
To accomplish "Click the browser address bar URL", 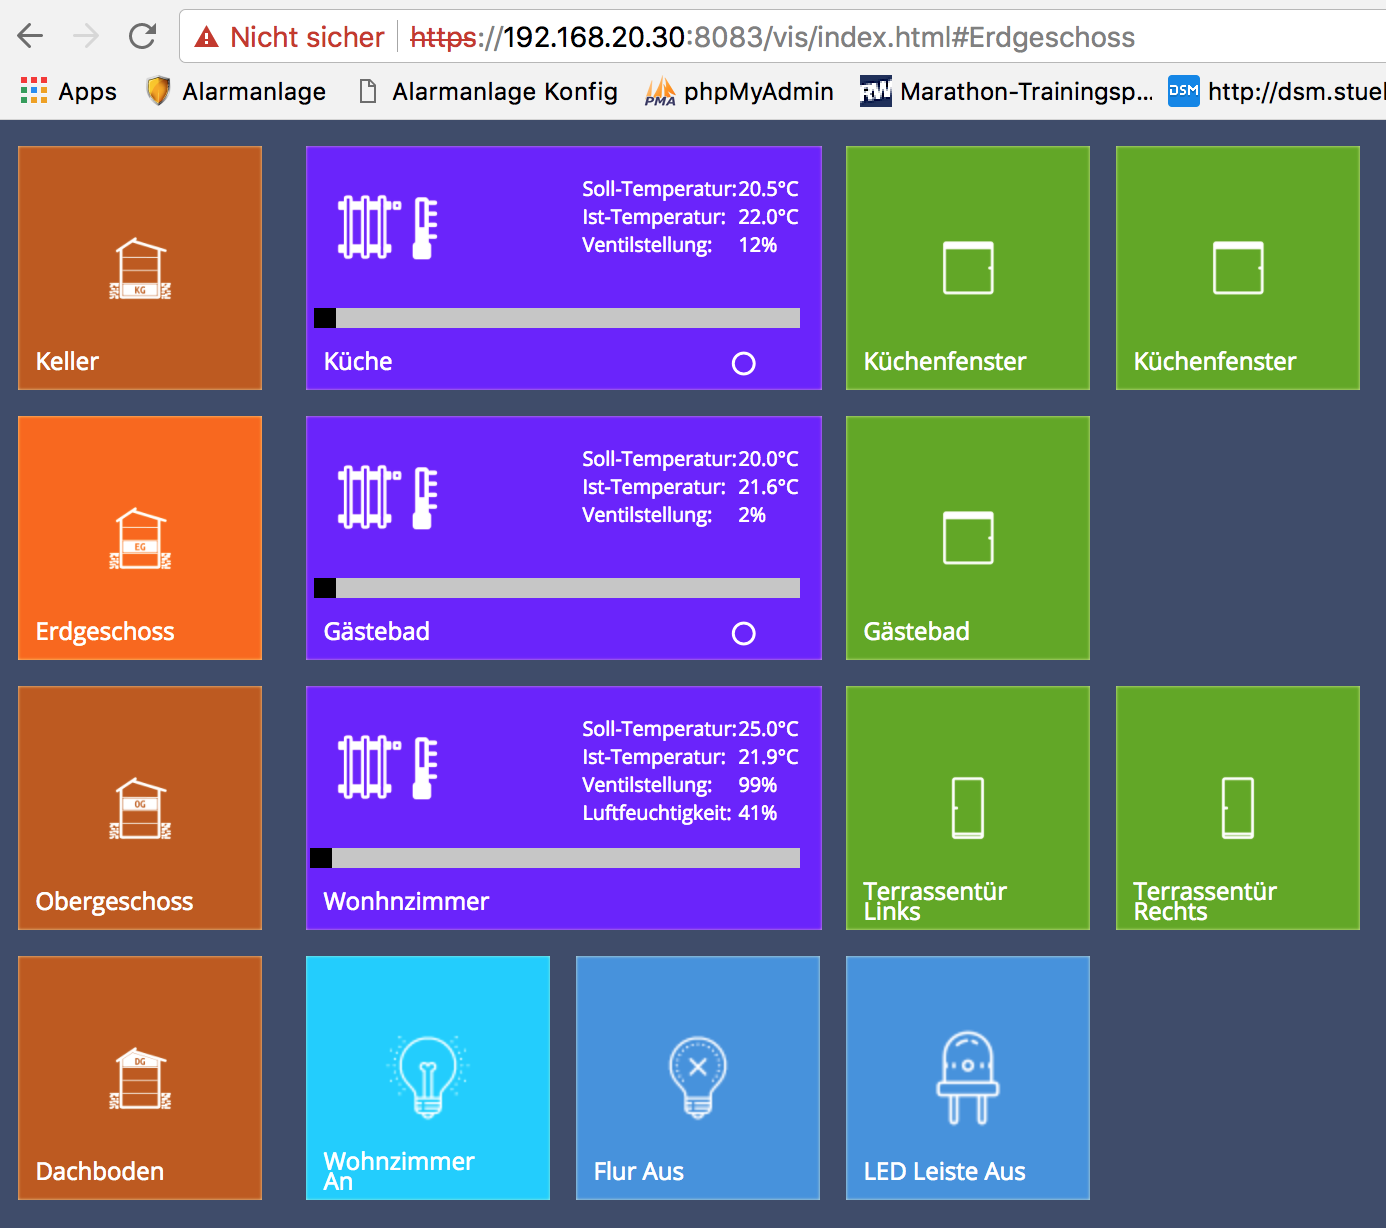I will pos(770,38).
